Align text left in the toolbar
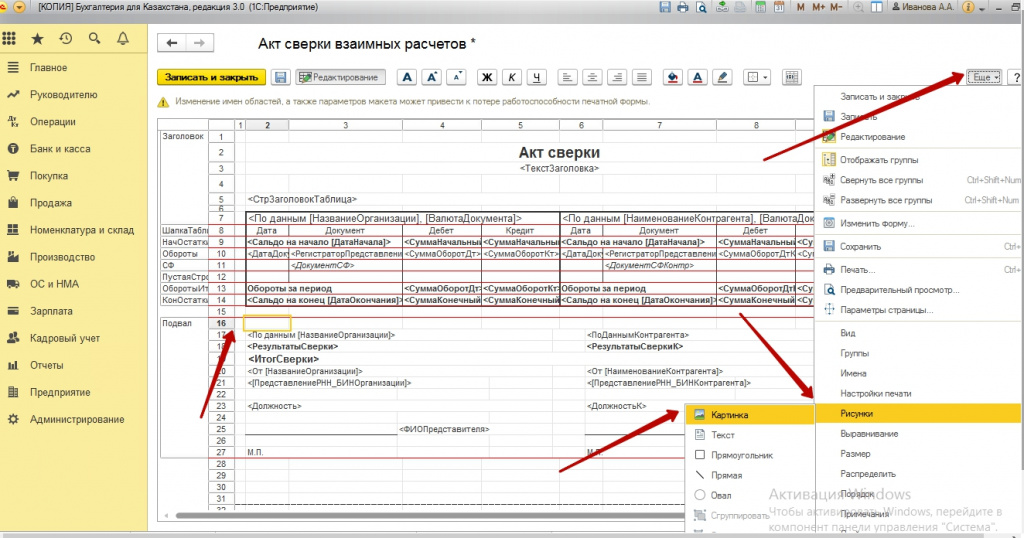Viewport: 1024px width, 538px height. coord(567,77)
